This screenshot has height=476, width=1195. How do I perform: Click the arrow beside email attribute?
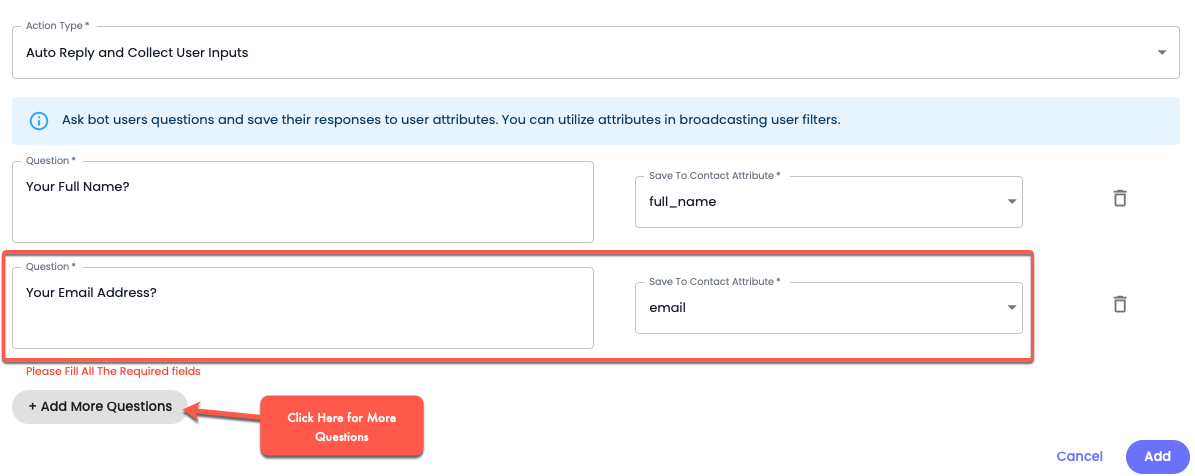(x=1011, y=308)
